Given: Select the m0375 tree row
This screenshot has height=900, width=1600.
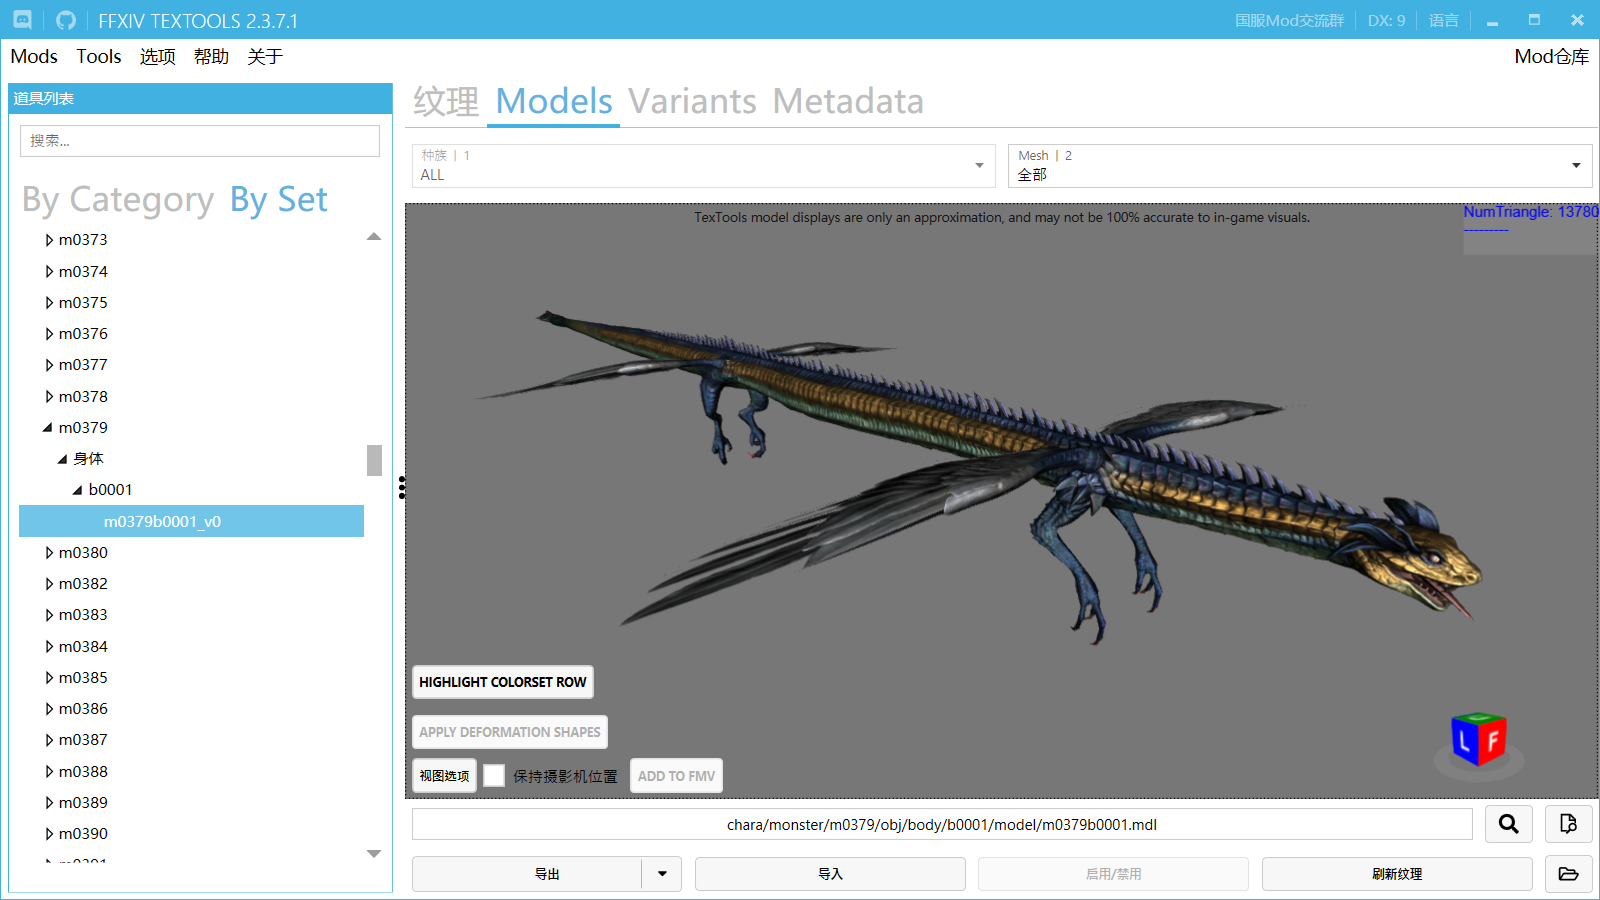Looking at the screenshot, I should (83, 303).
